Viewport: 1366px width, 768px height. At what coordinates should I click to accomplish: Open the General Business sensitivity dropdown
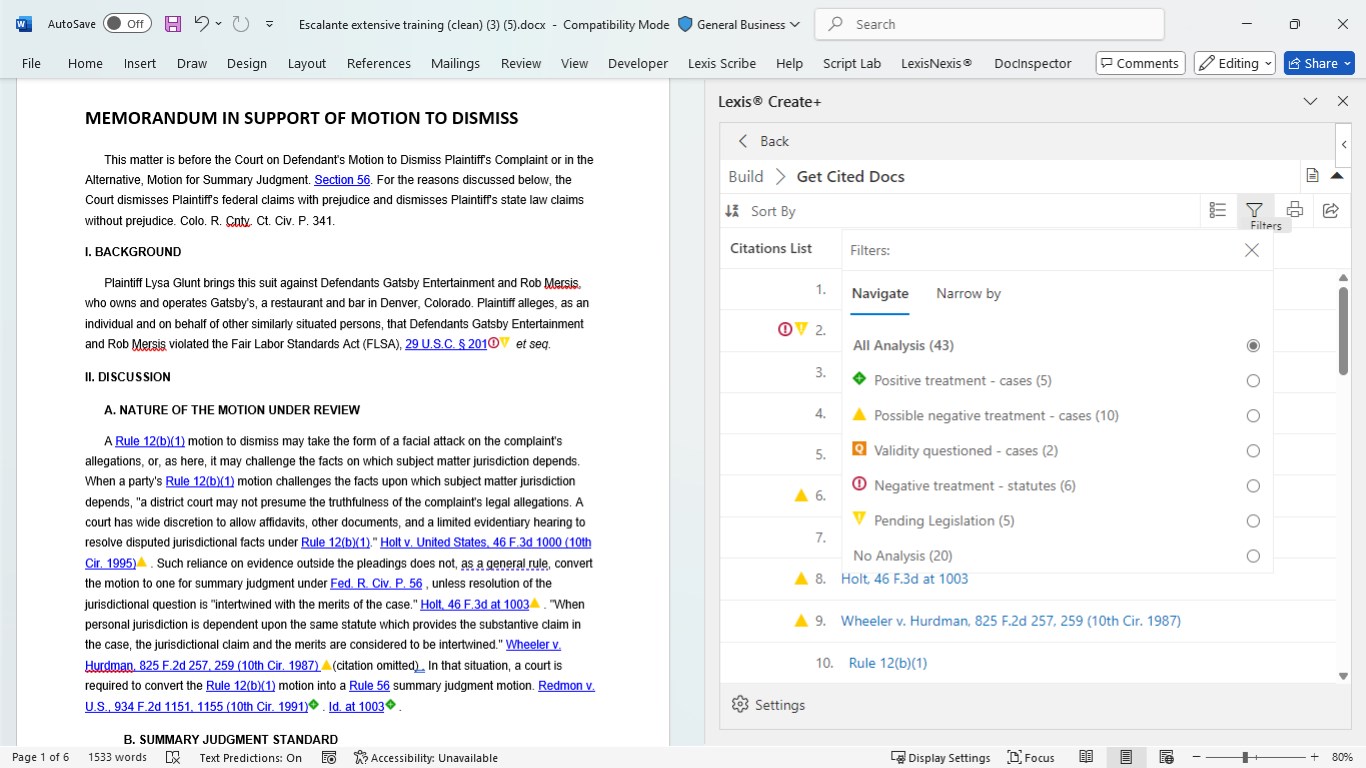coord(739,24)
